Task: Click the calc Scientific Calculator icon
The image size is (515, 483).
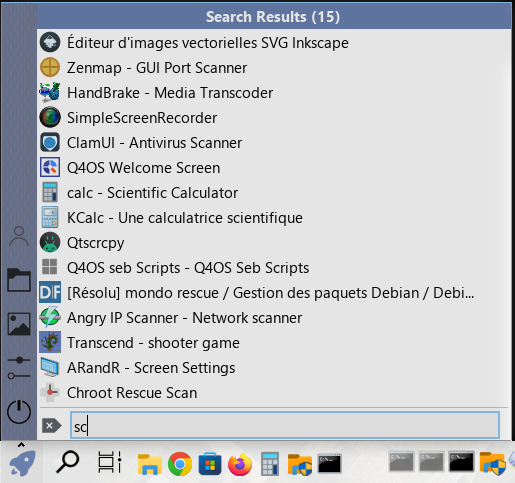Action: pos(50,192)
